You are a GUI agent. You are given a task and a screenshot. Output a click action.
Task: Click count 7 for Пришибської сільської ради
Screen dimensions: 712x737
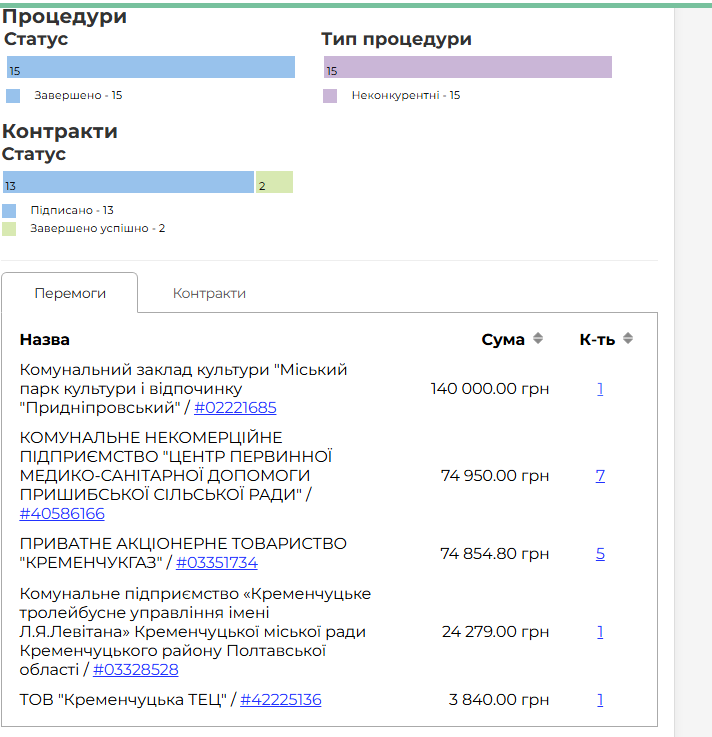click(x=600, y=476)
